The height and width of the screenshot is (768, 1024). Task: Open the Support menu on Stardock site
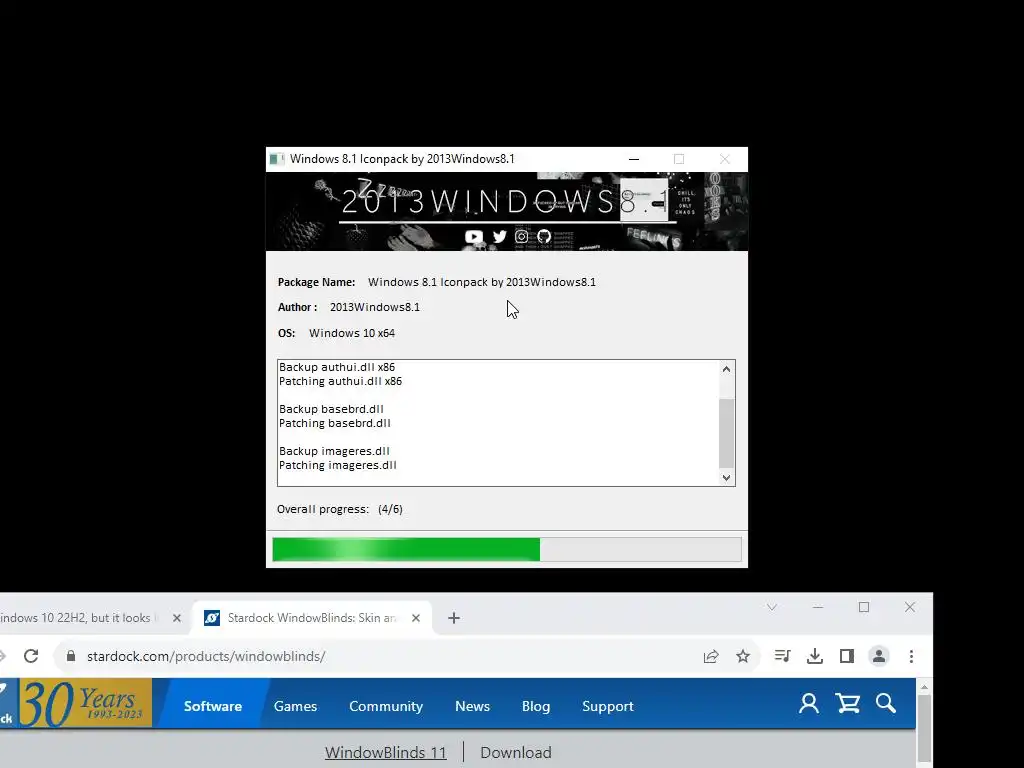point(607,706)
